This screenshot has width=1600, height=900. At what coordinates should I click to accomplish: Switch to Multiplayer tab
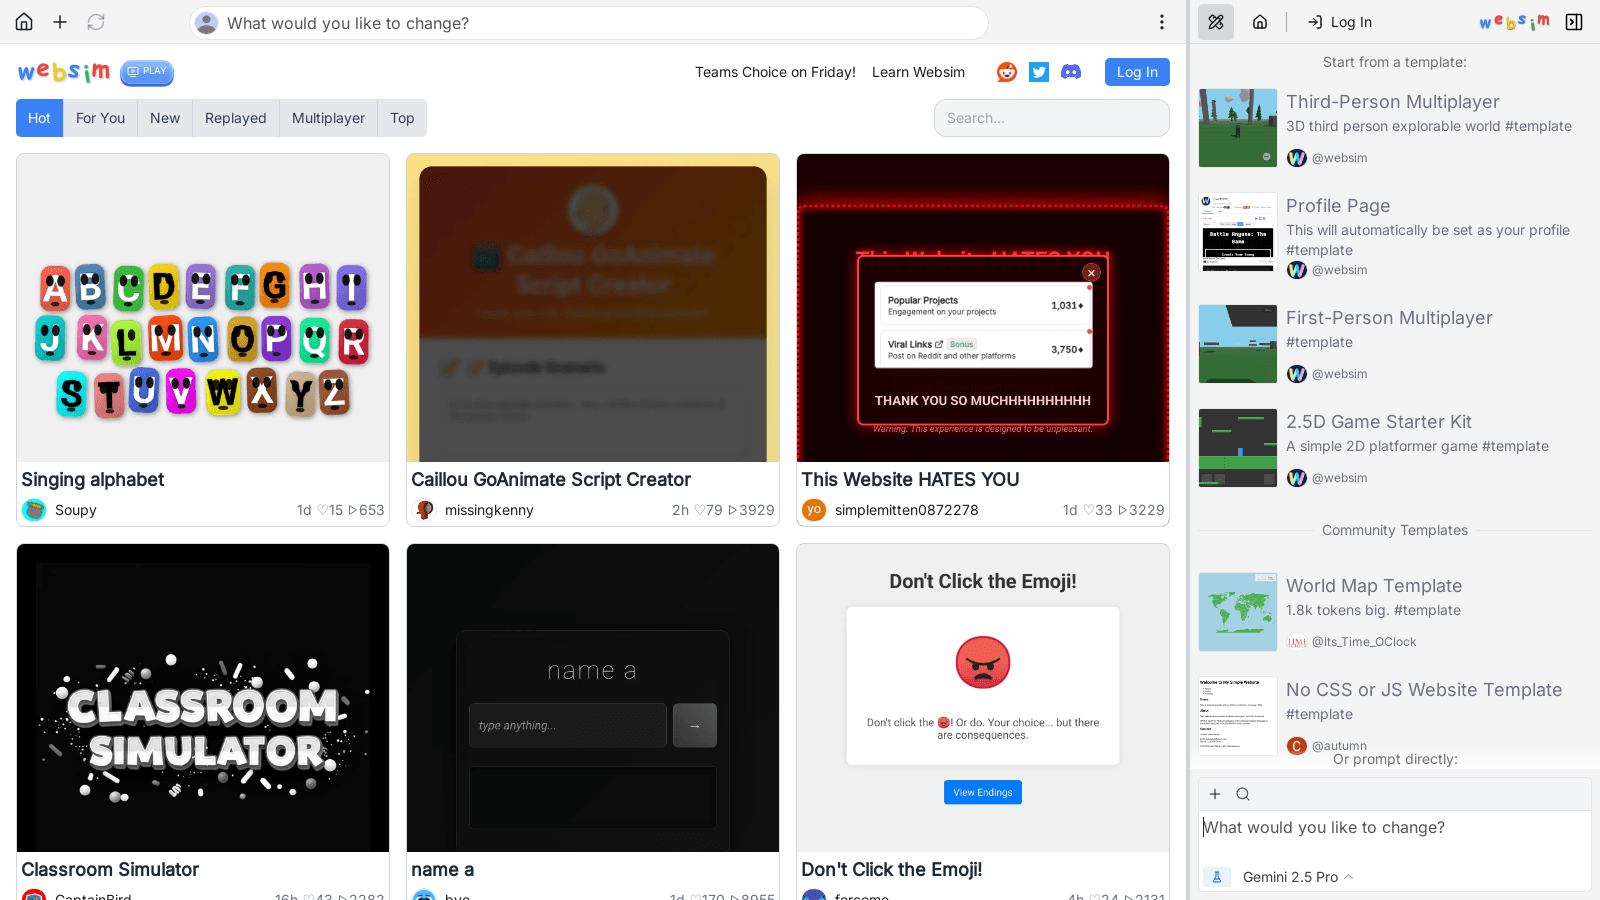(328, 118)
